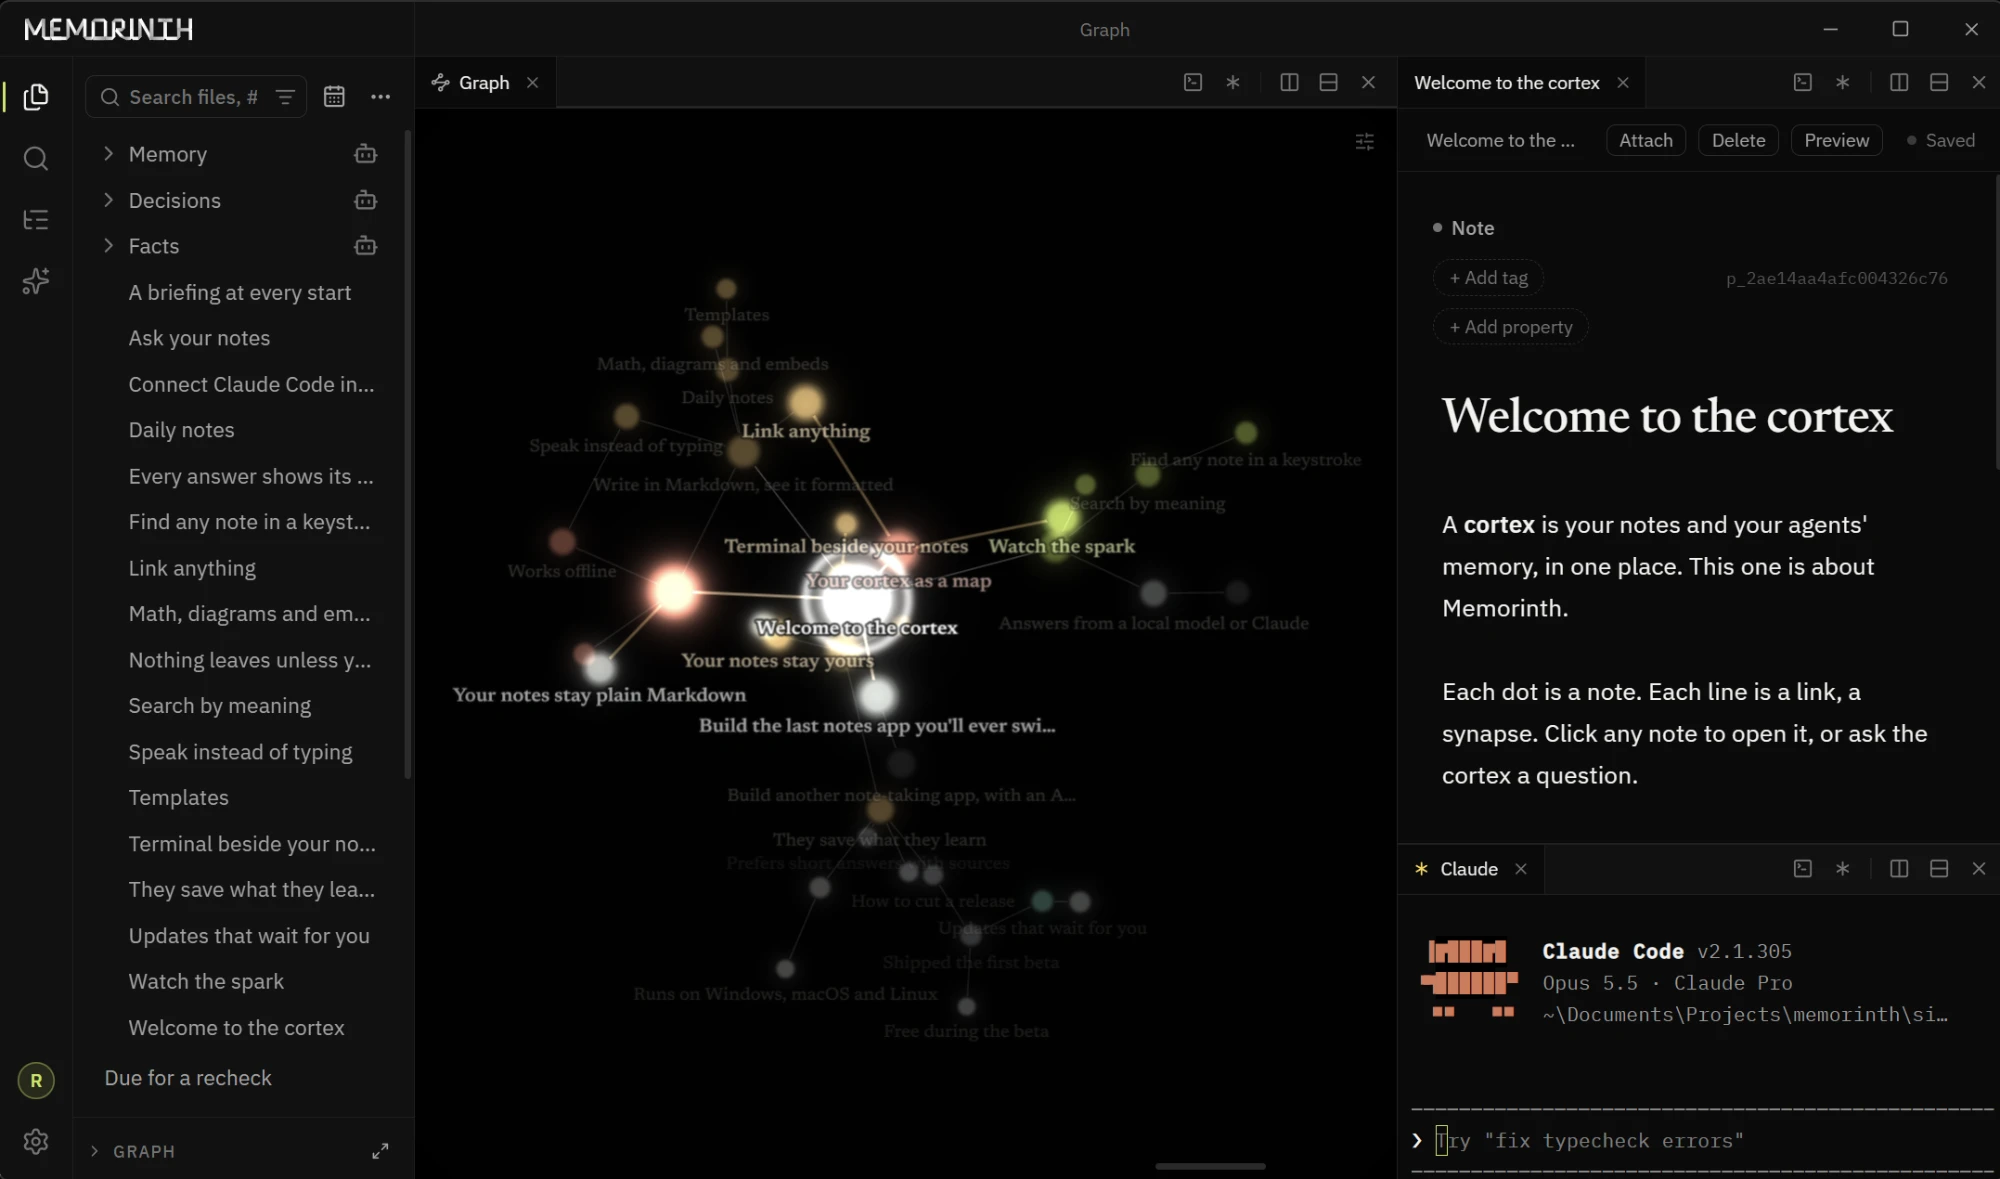
Task: Click the Claude Code prompt input line
Action: [1700, 1141]
